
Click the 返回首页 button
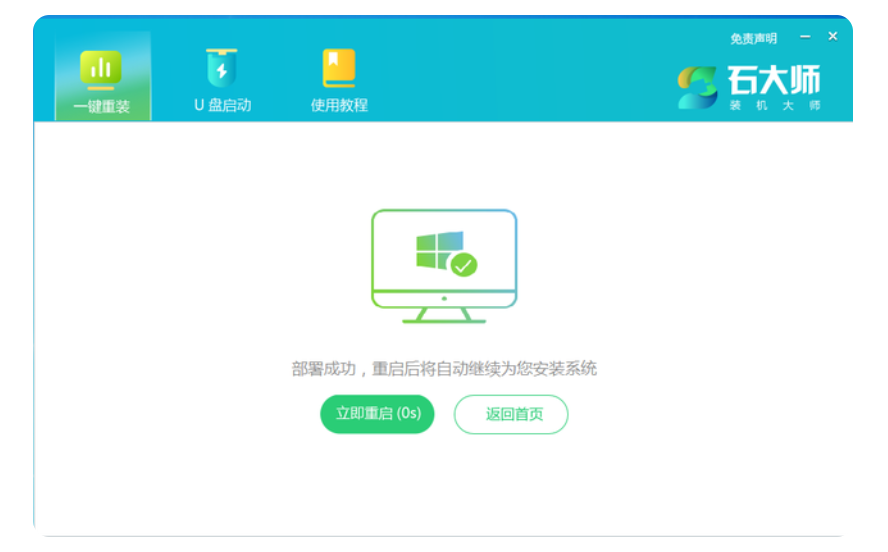511,414
